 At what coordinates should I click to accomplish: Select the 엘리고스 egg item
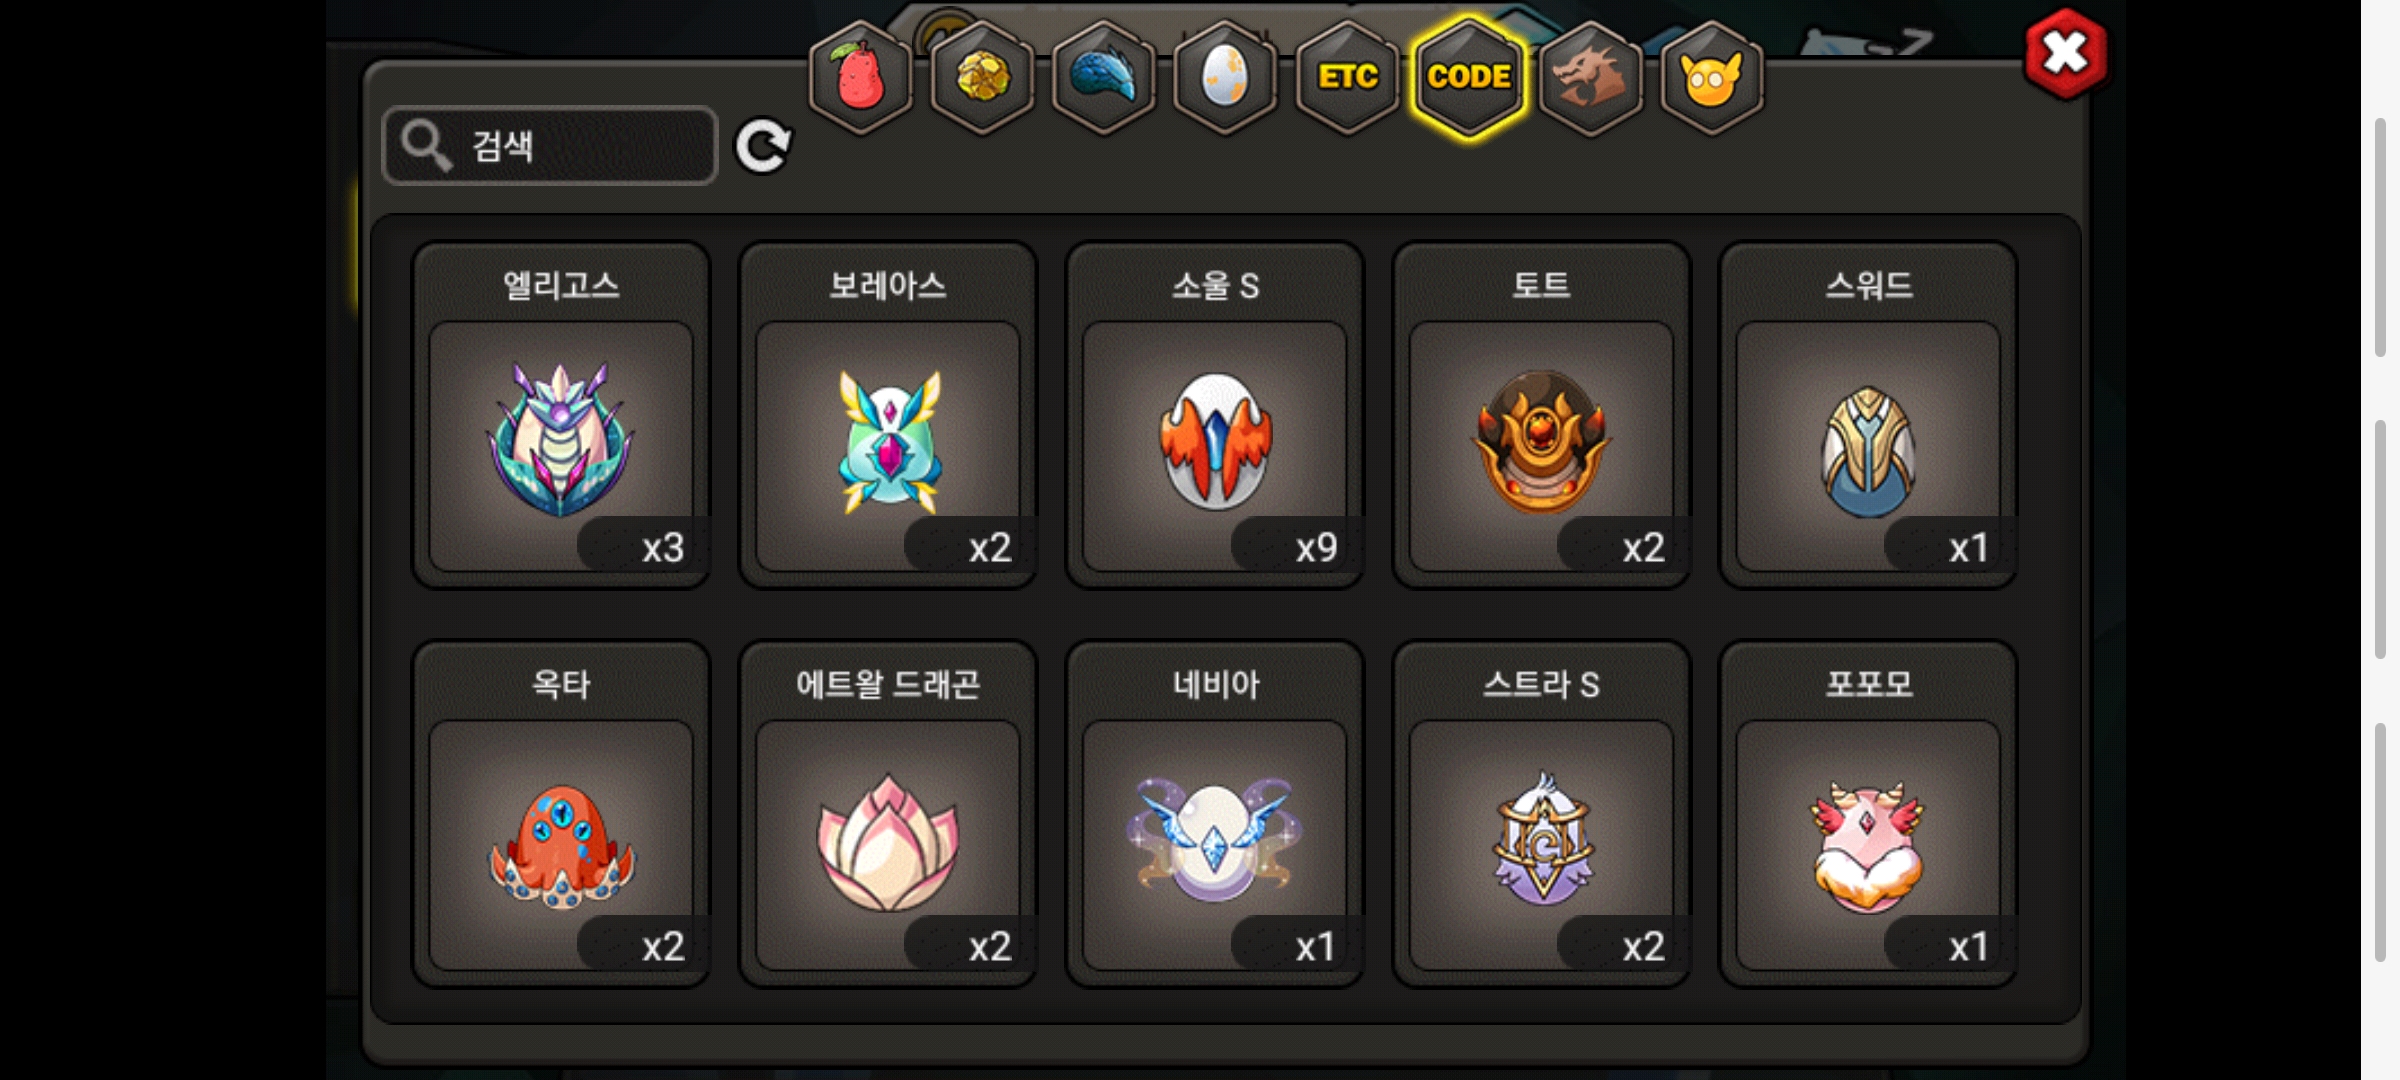click(561, 415)
